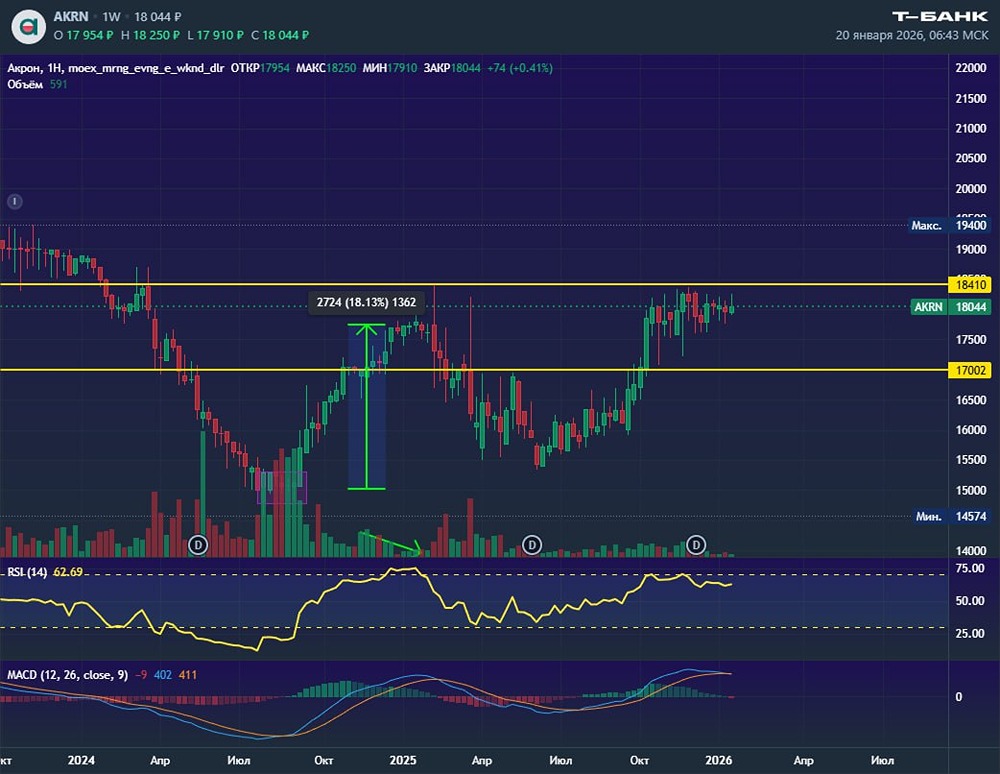Click the high value H 18 250 ₽

(151, 35)
